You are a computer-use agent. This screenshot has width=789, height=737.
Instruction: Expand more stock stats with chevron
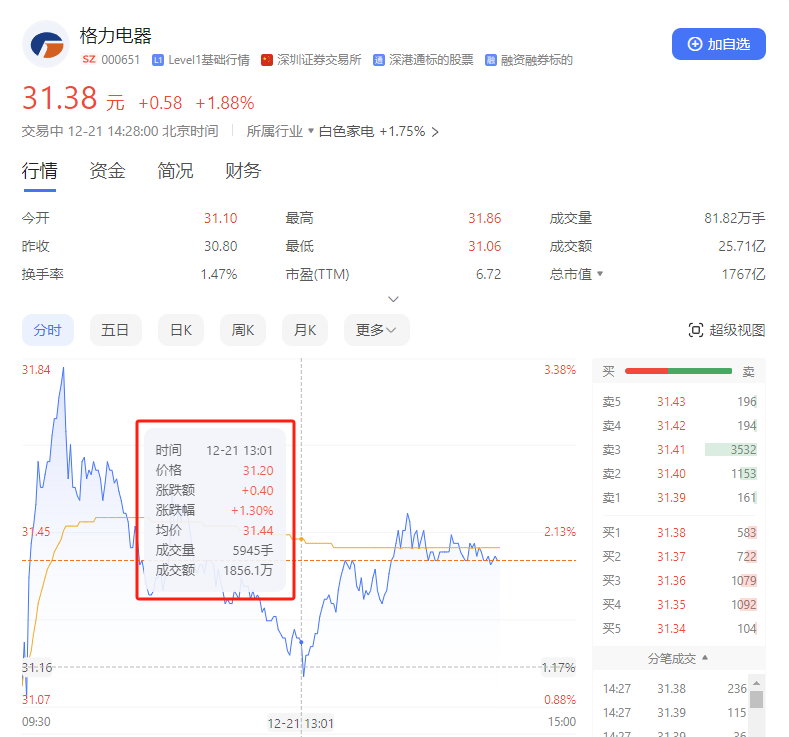coord(393,299)
